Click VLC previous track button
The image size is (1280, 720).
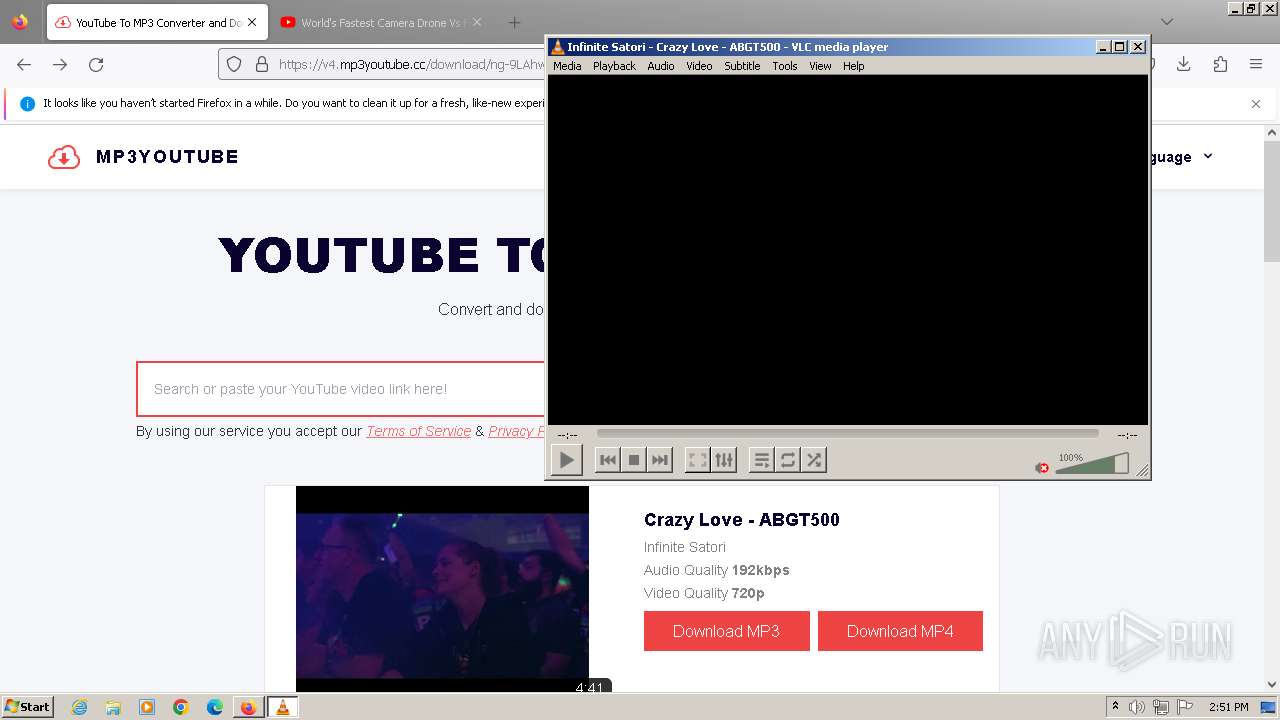click(x=607, y=460)
